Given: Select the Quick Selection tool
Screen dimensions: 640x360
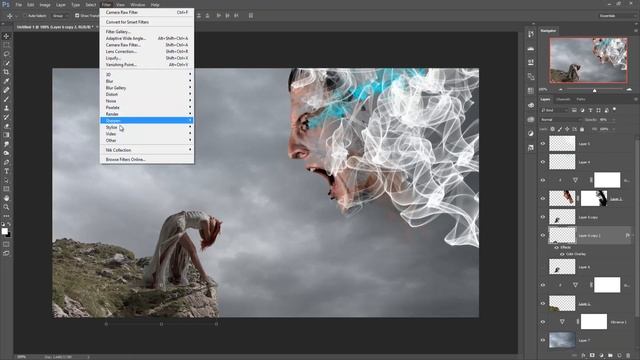Looking at the screenshot, I should click(6, 63).
